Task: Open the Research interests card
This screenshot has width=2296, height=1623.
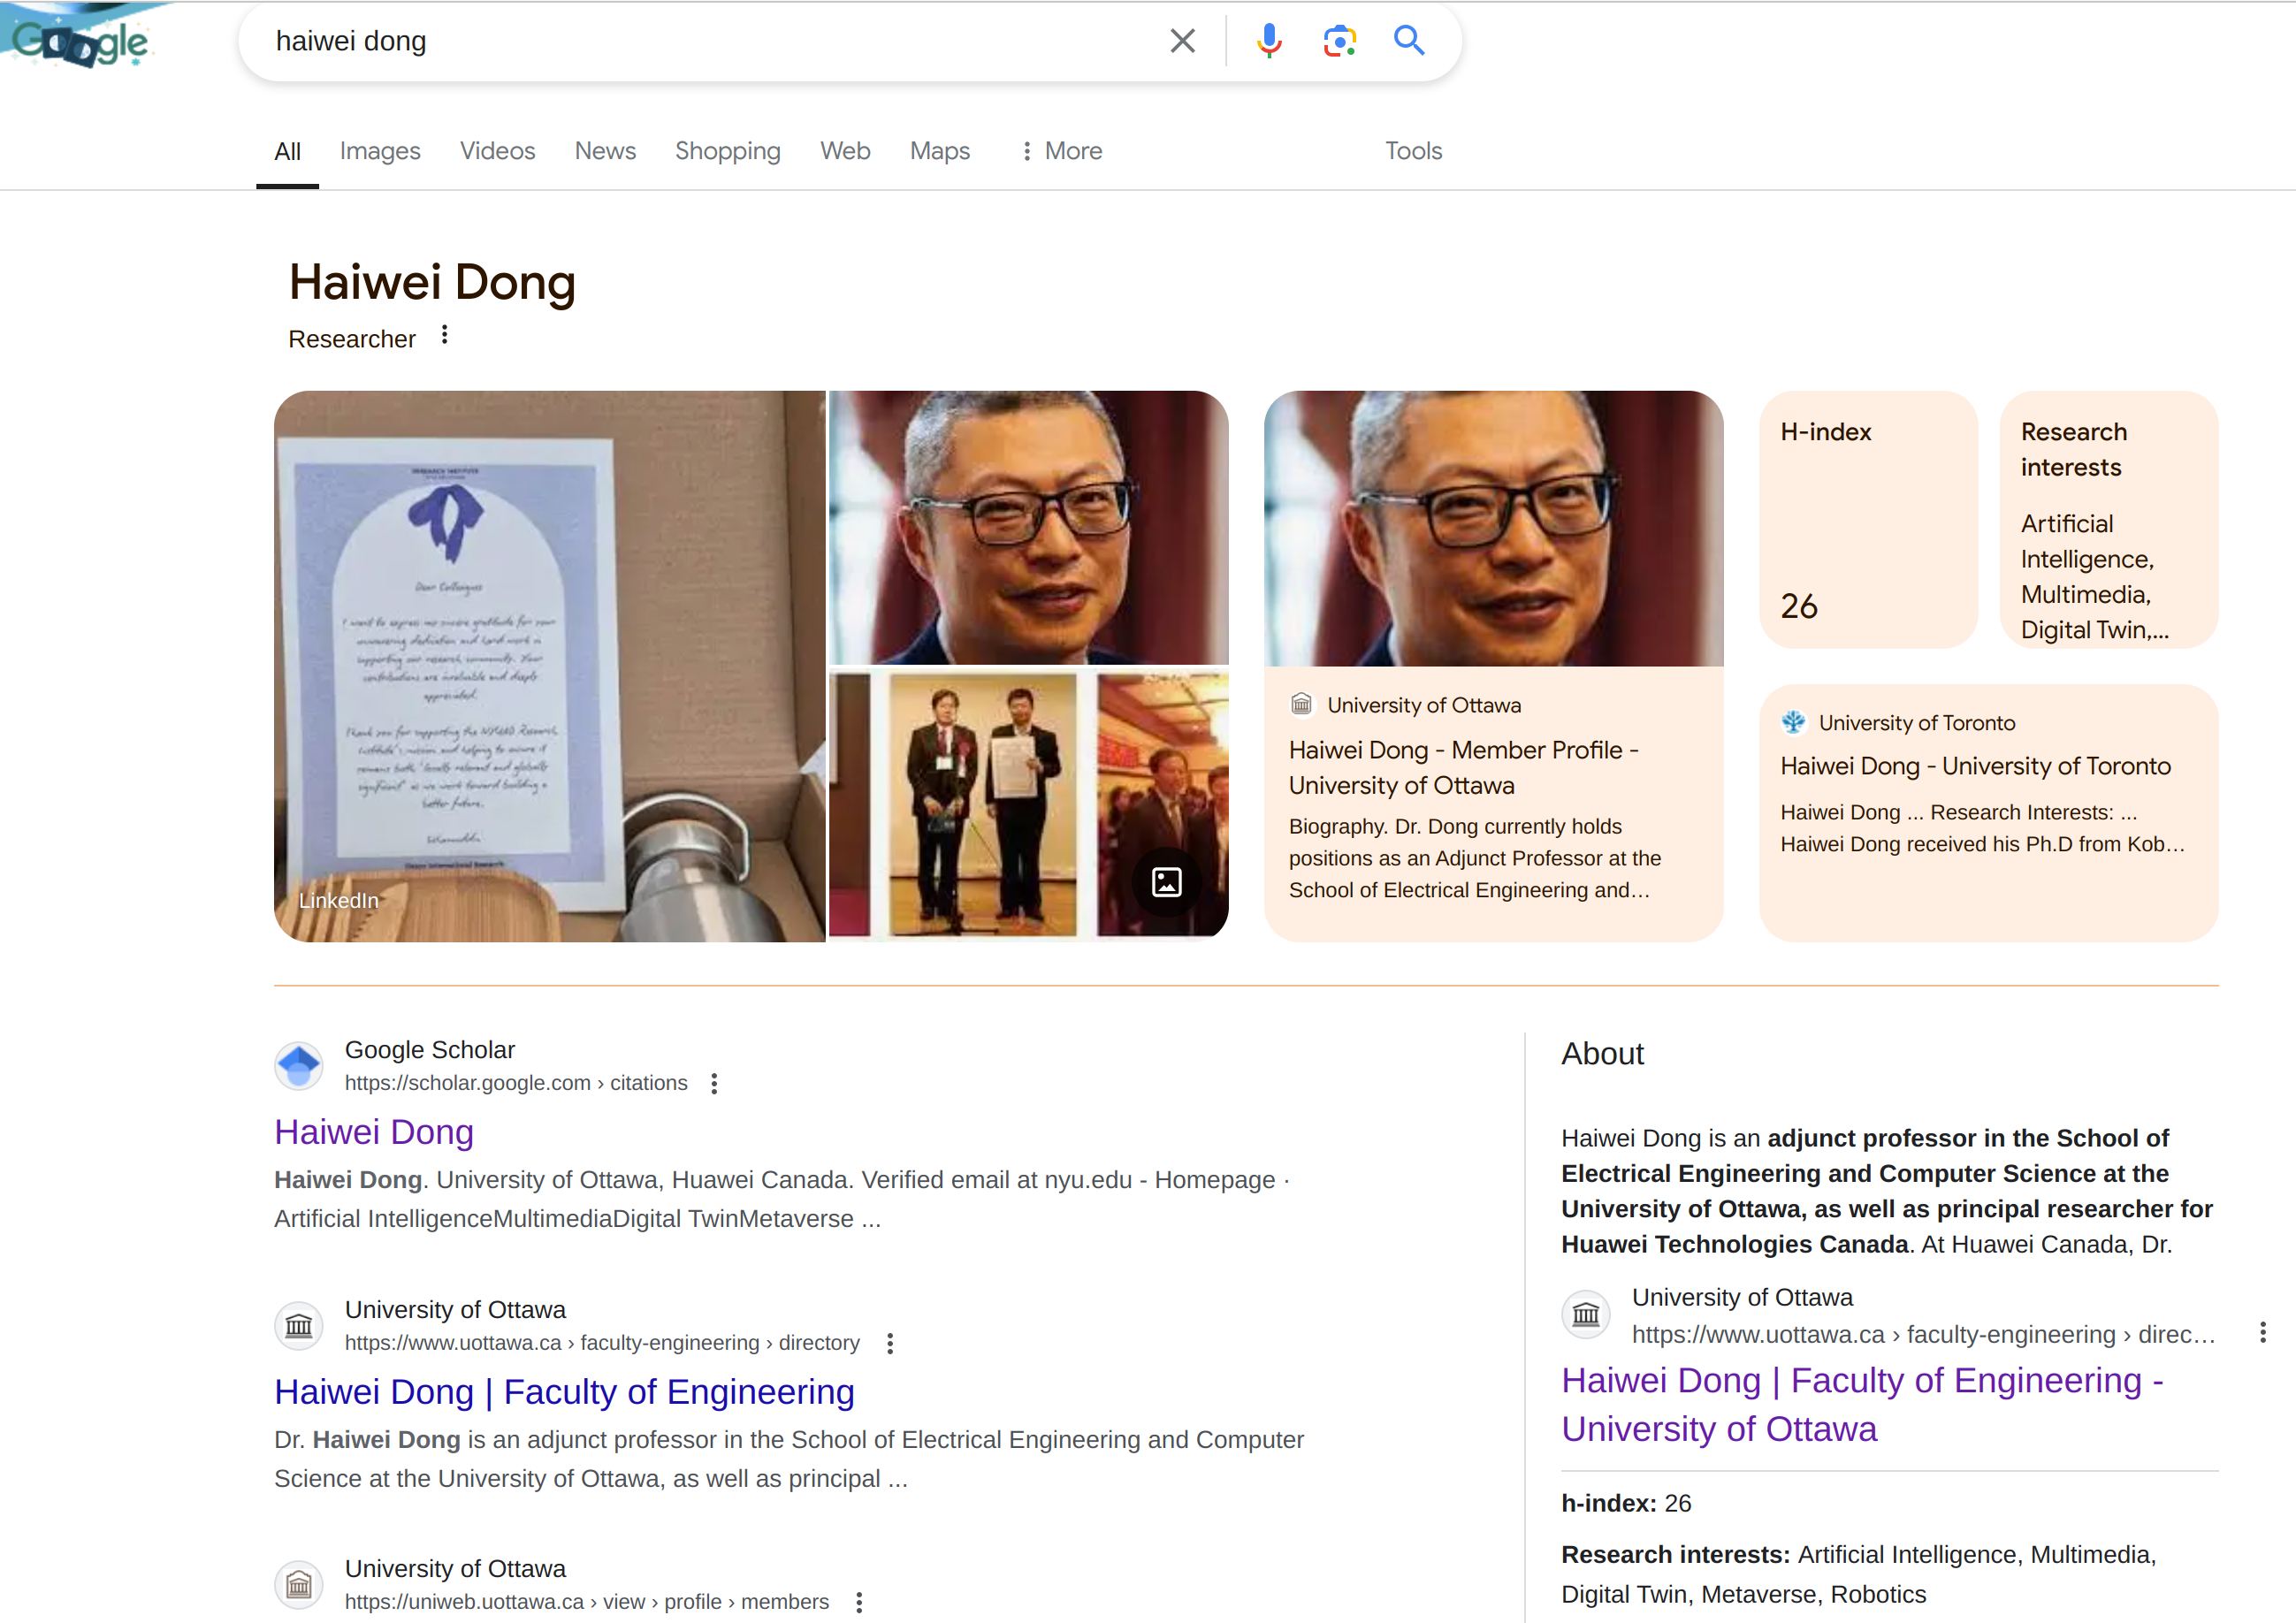Action: [x=2109, y=520]
